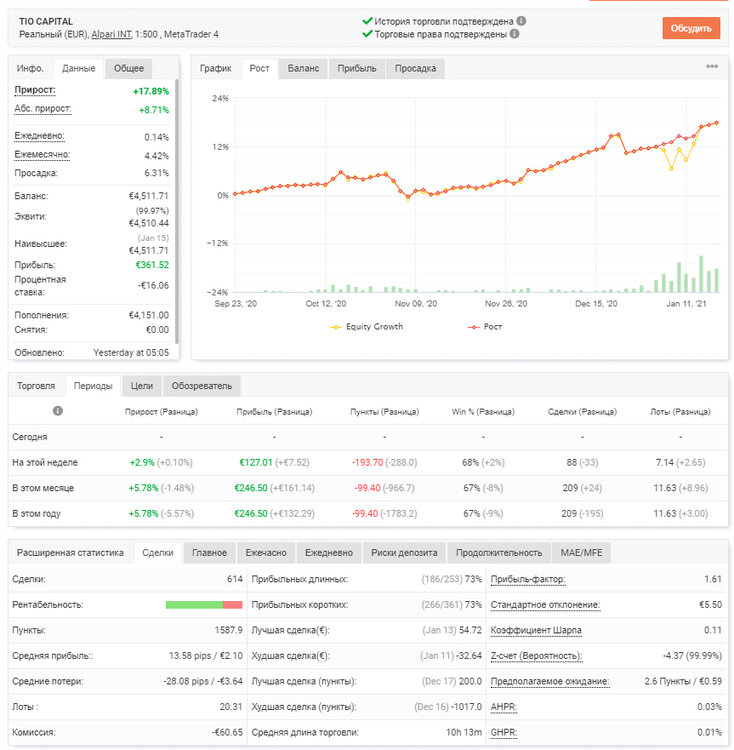Click Стандартное отклонение link
734x750 pixels.
pyautogui.click(x=545, y=605)
